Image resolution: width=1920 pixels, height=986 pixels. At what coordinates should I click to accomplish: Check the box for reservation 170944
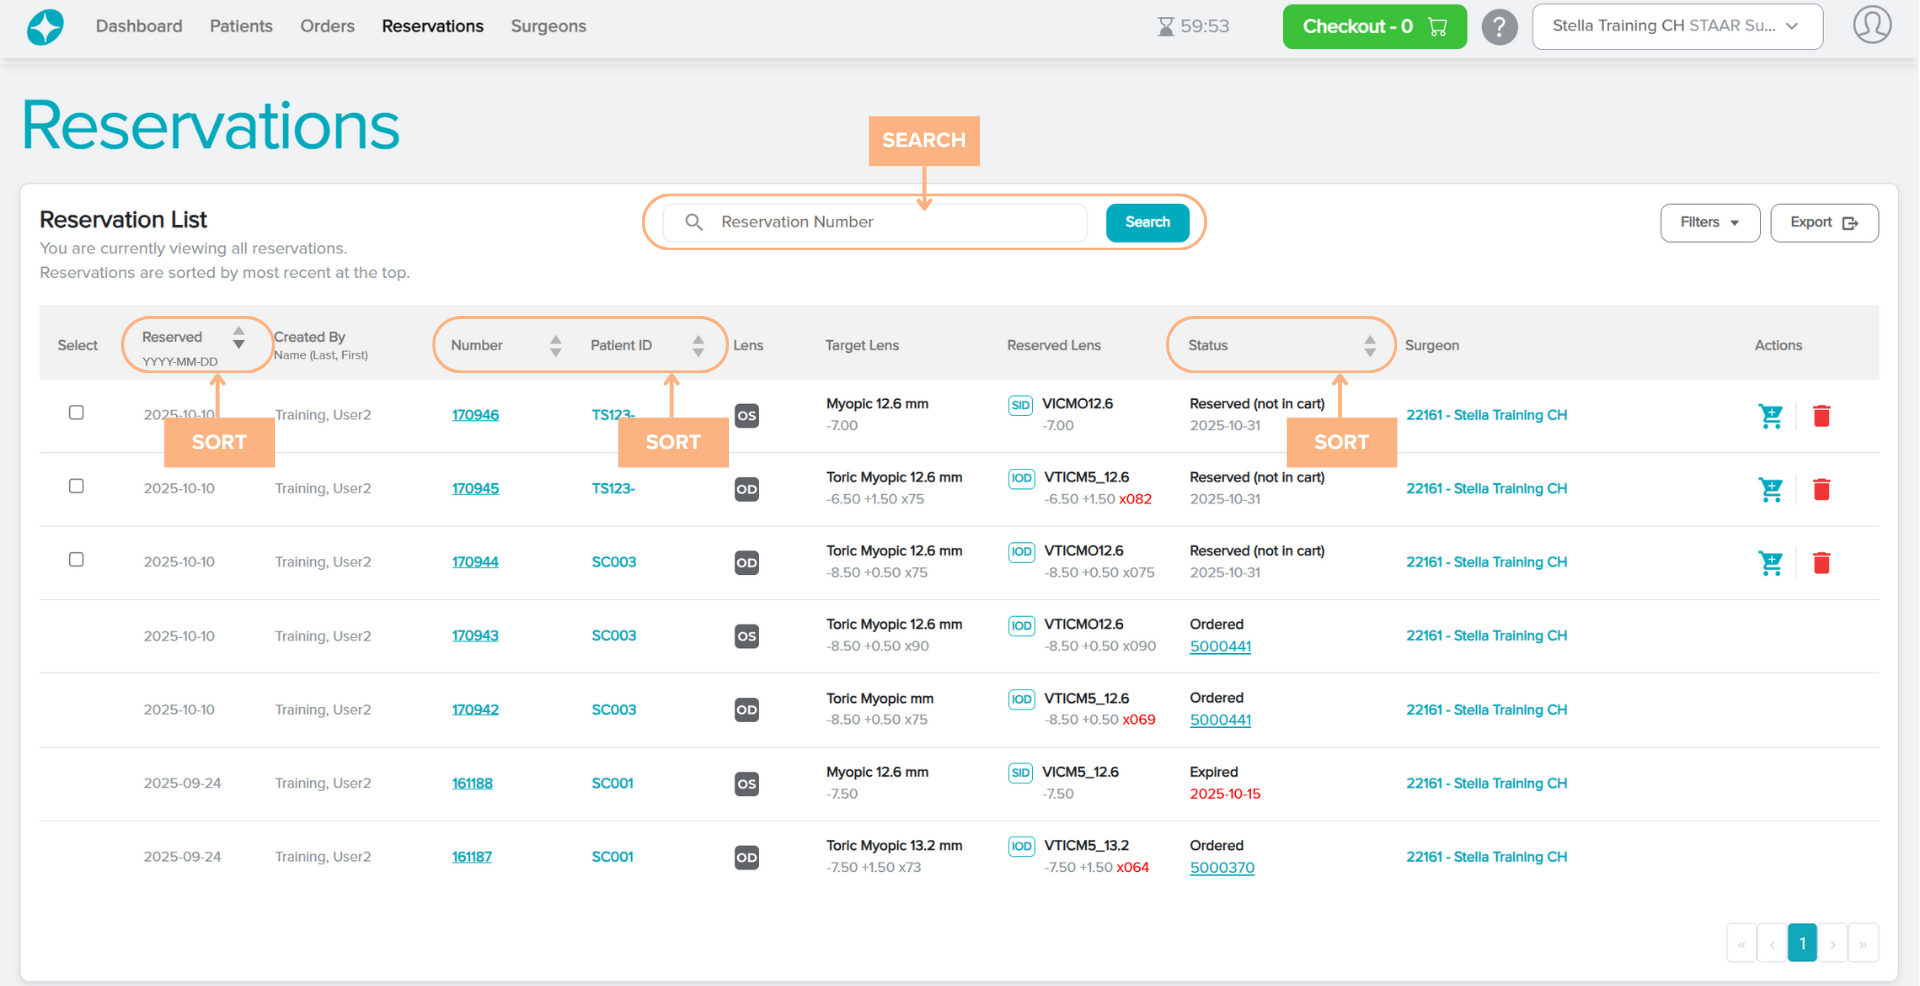pos(76,560)
